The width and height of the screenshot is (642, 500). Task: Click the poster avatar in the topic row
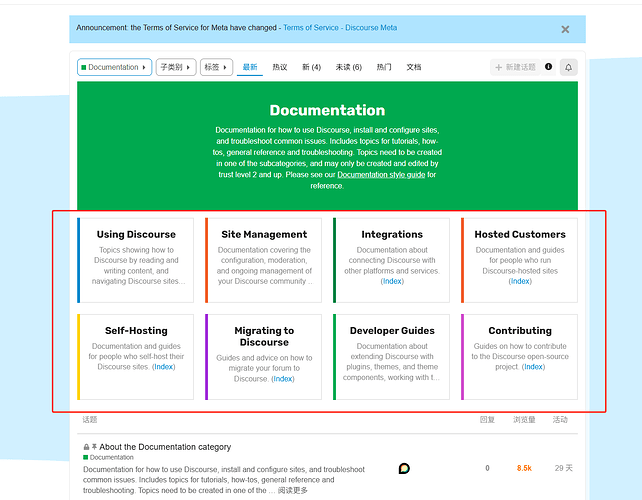[x=404, y=468]
